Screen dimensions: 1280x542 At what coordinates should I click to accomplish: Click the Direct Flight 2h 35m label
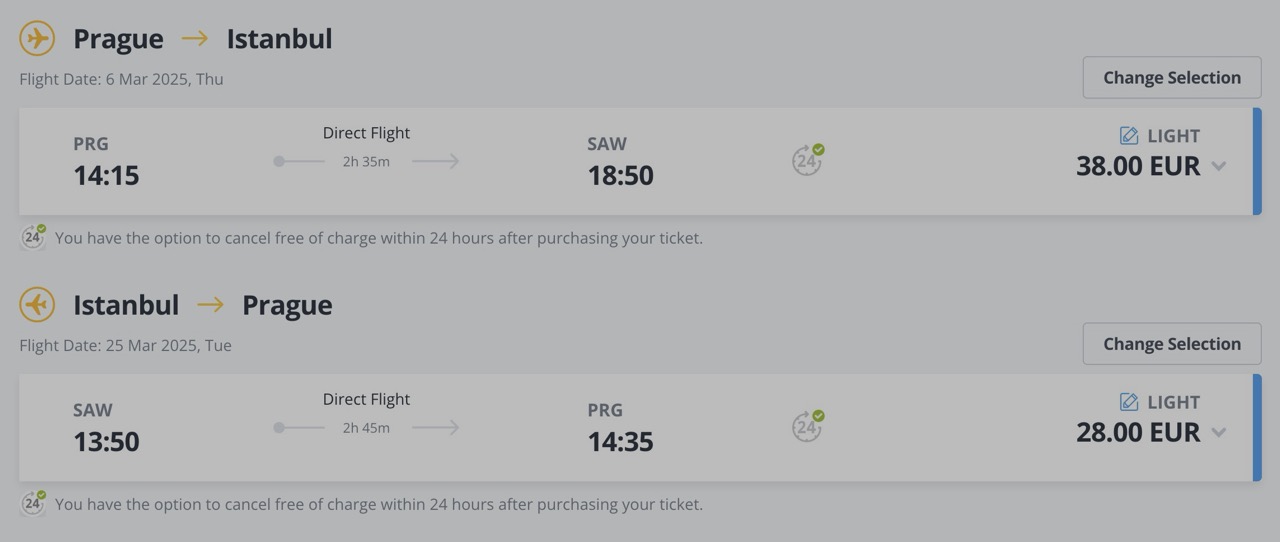pos(366,146)
